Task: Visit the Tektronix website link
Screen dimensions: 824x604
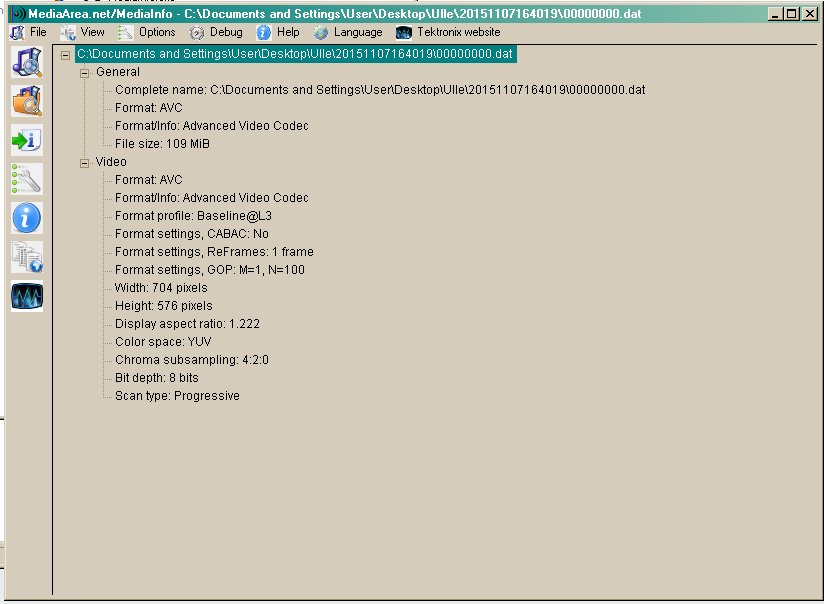Action: click(459, 32)
